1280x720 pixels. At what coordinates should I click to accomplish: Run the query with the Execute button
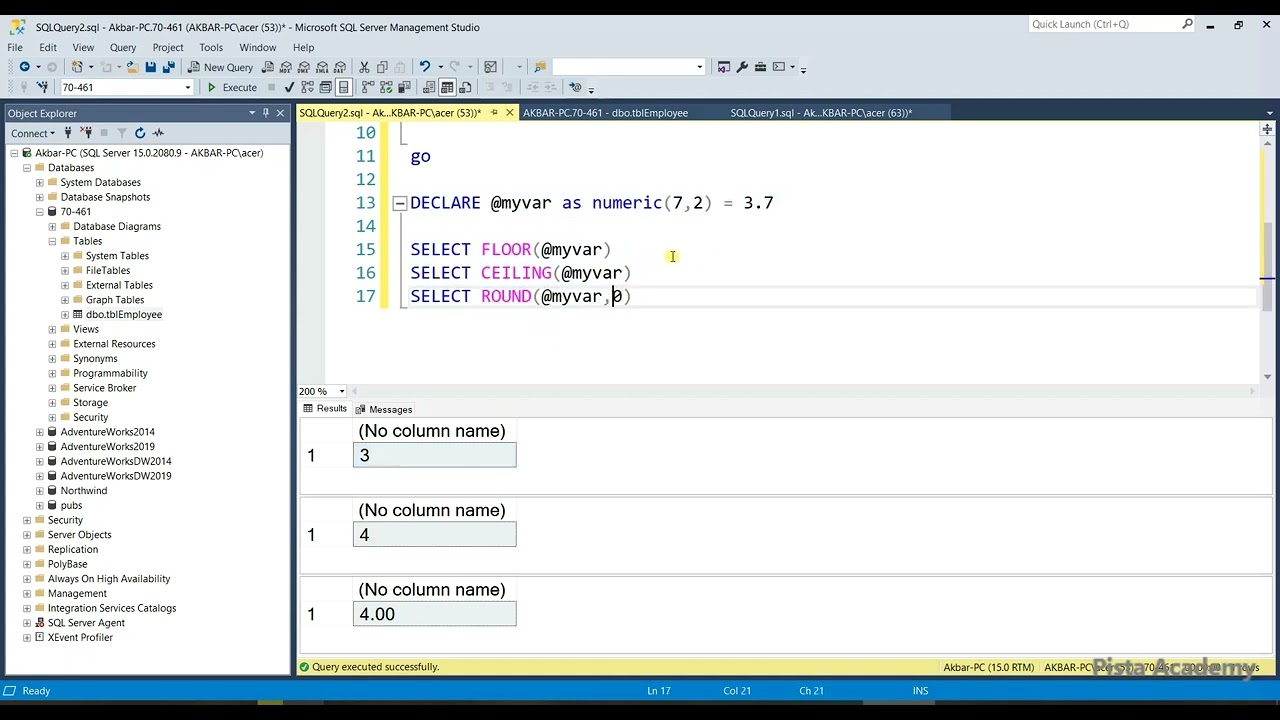pos(232,87)
